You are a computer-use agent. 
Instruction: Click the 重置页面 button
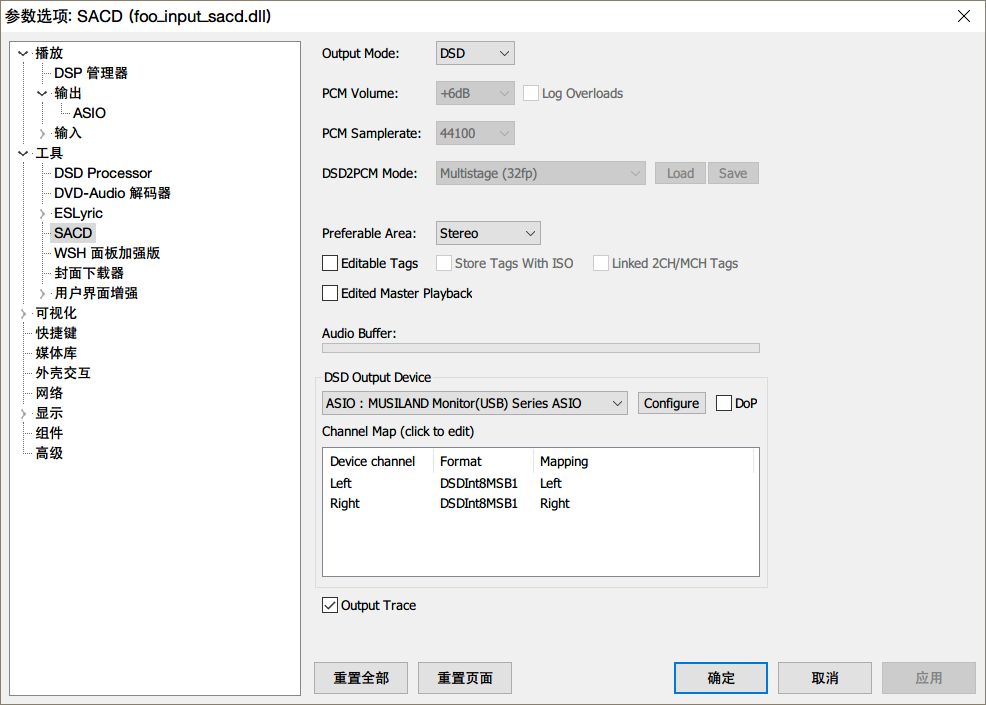coord(465,677)
